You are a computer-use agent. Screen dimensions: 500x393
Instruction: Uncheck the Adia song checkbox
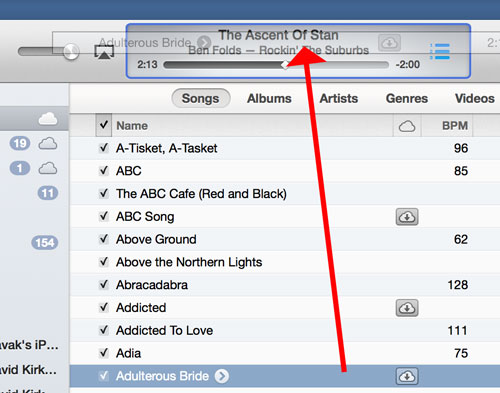(104, 353)
